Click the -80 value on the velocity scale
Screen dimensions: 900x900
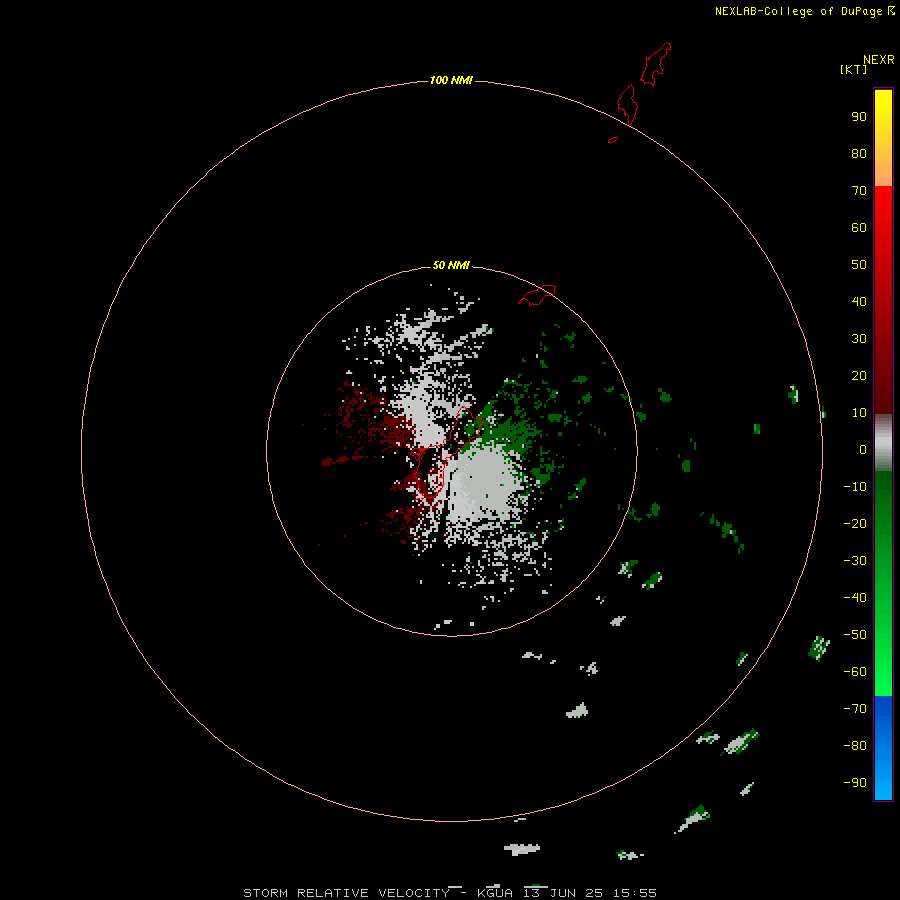pyautogui.click(x=855, y=746)
